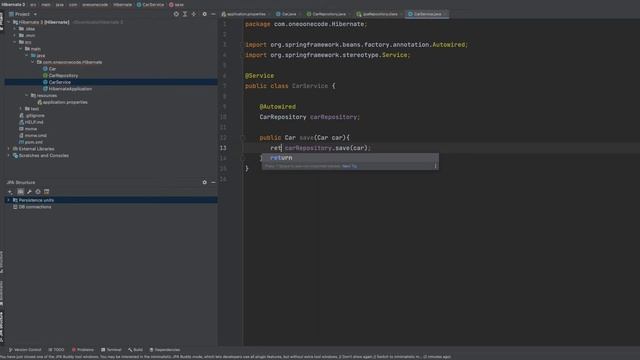Open the TODO tool window

point(56,350)
